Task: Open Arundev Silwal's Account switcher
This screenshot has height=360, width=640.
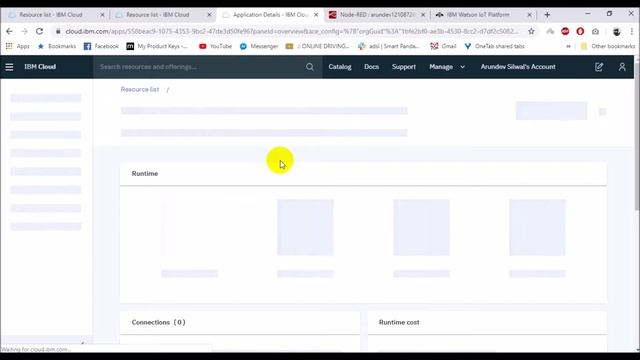Action: tap(518, 67)
